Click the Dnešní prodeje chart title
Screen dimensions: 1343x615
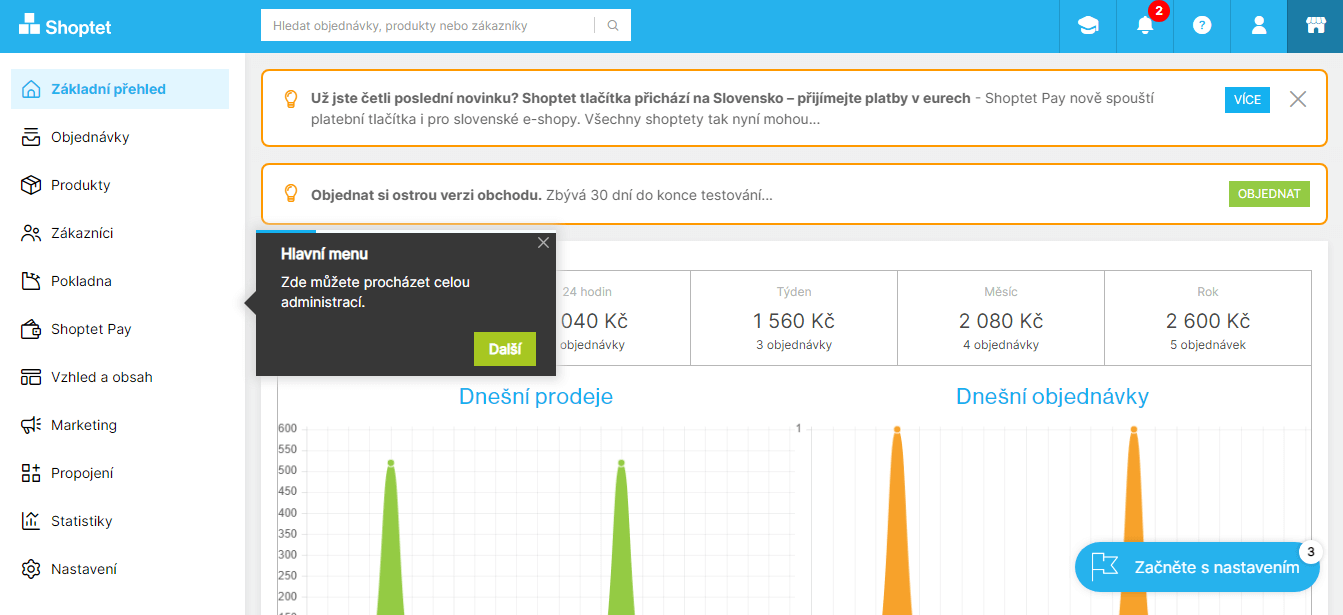point(536,396)
